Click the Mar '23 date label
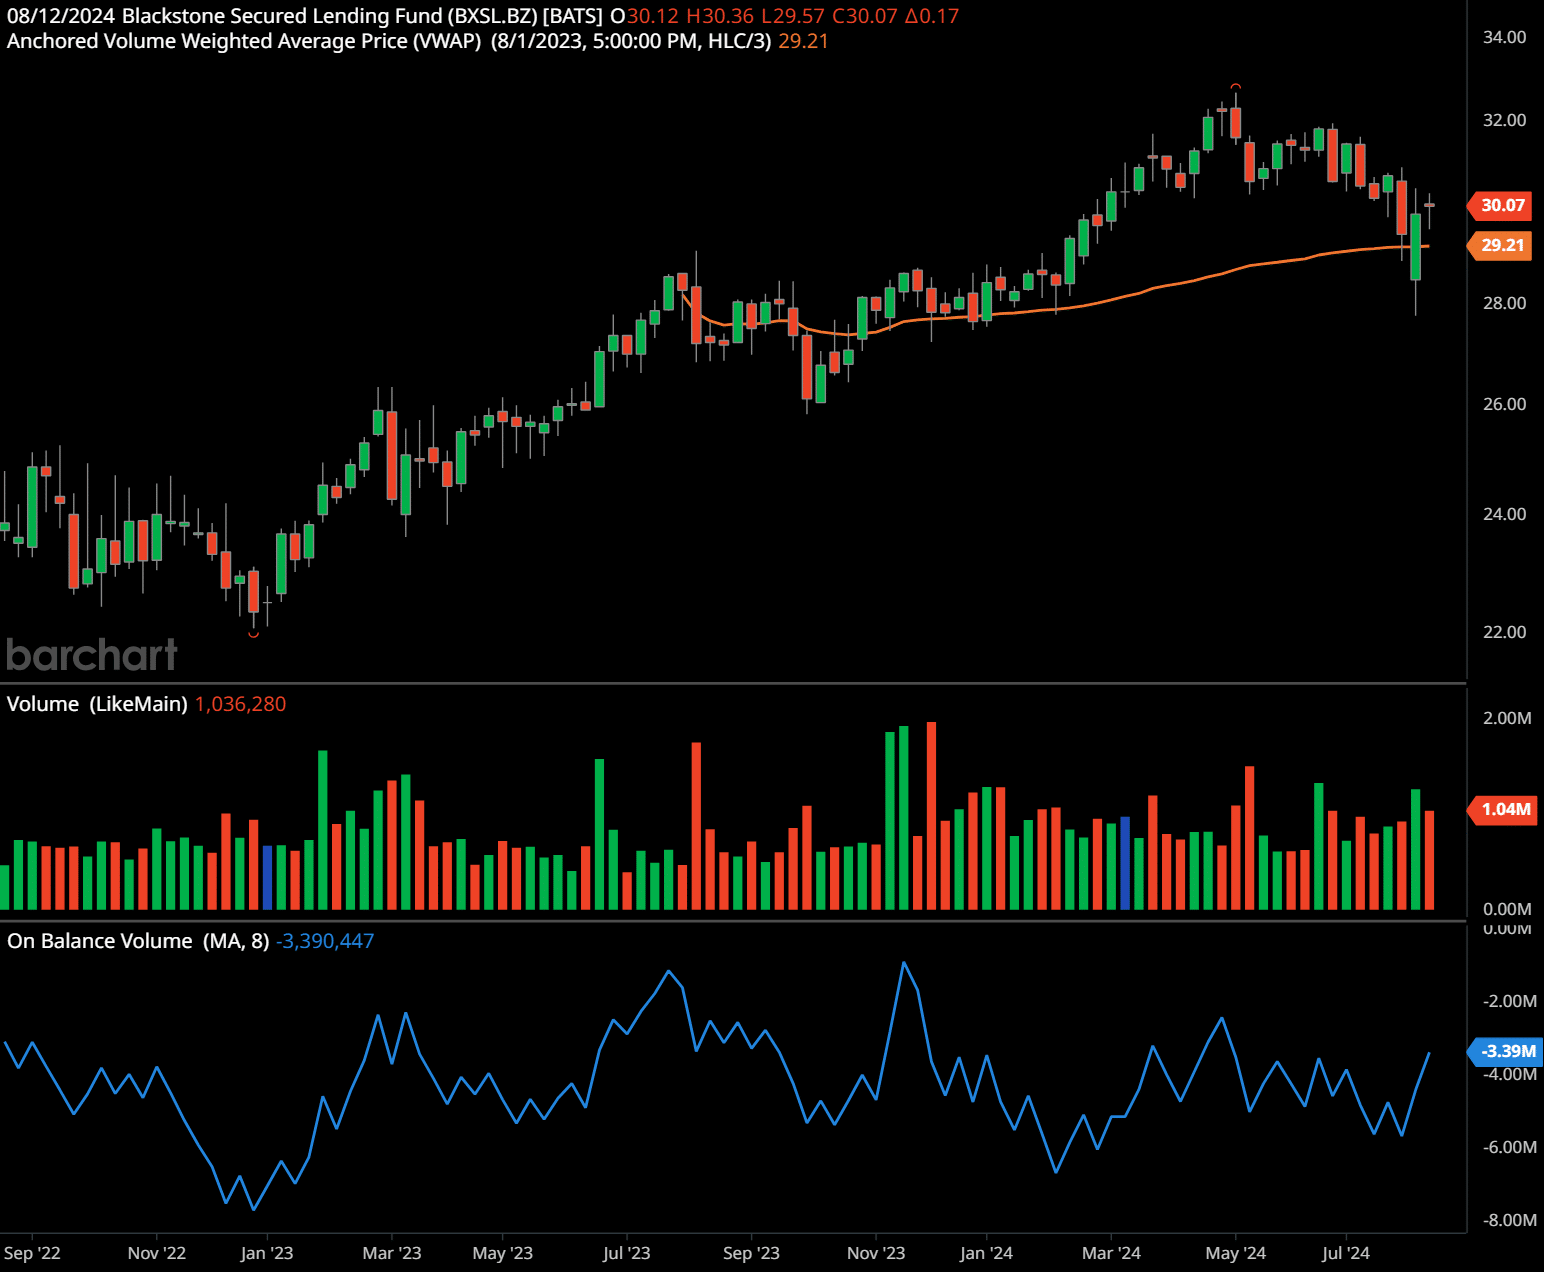This screenshot has height=1272, width=1544. pos(392,1253)
